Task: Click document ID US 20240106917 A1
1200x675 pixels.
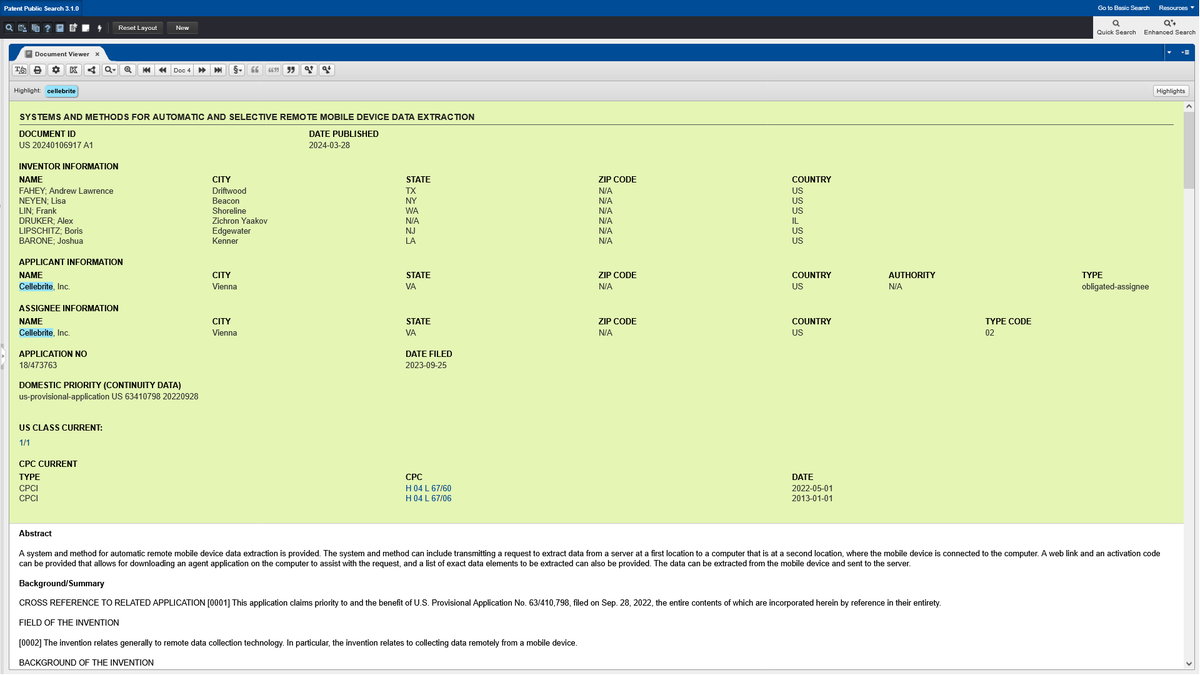Action: [56, 145]
